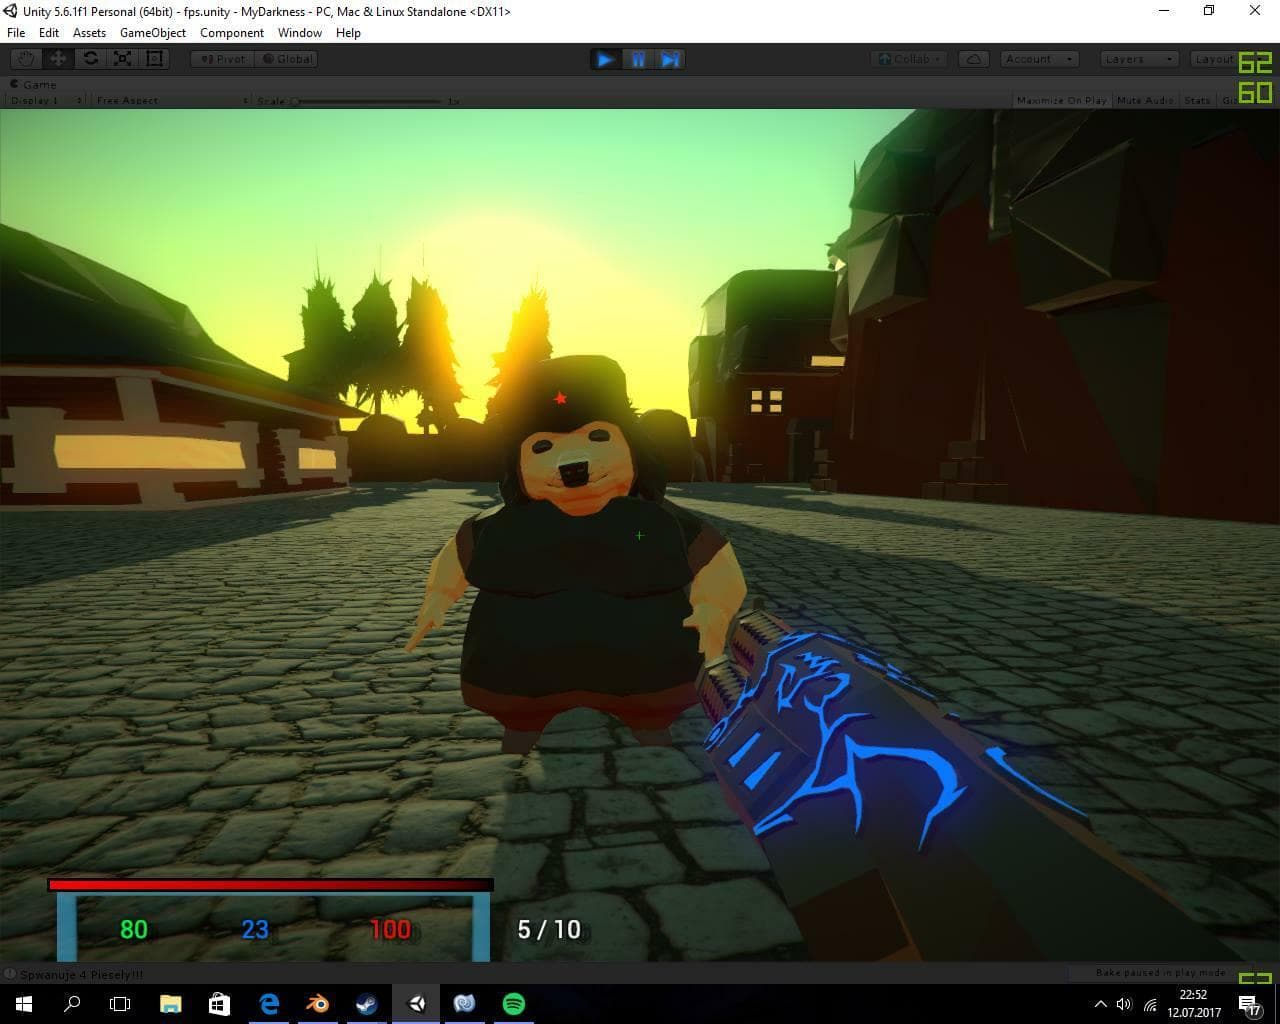Open the Component menu

232,32
